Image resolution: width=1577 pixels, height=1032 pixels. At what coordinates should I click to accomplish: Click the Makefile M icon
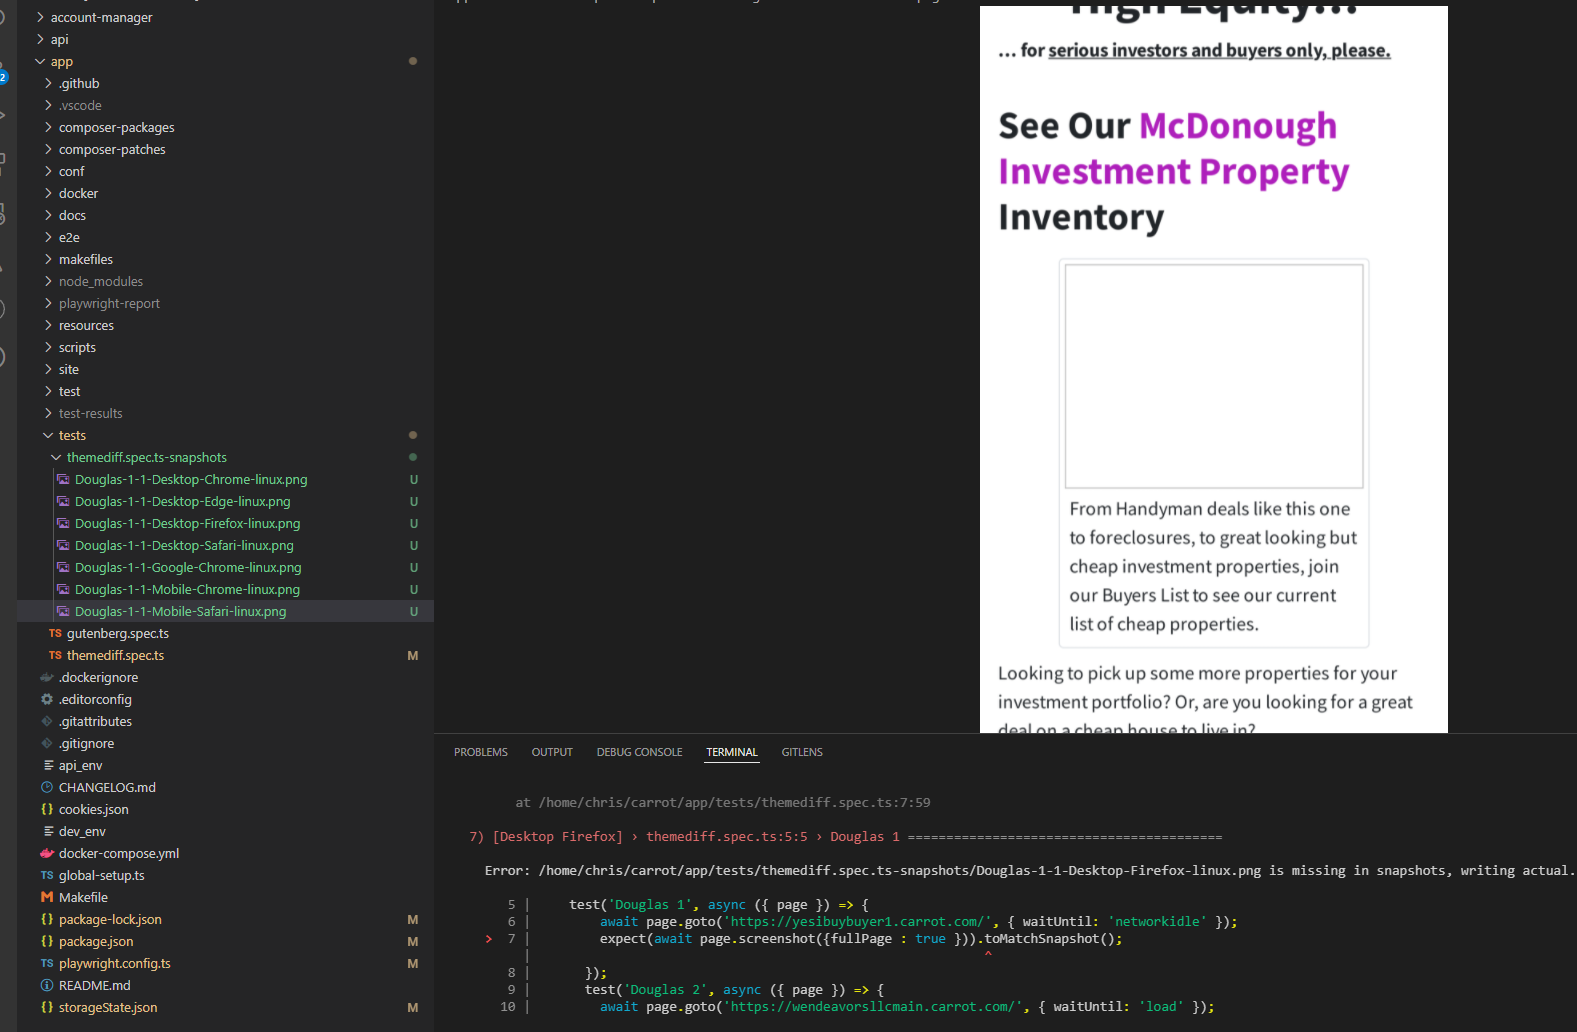click(x=47, y=897)
